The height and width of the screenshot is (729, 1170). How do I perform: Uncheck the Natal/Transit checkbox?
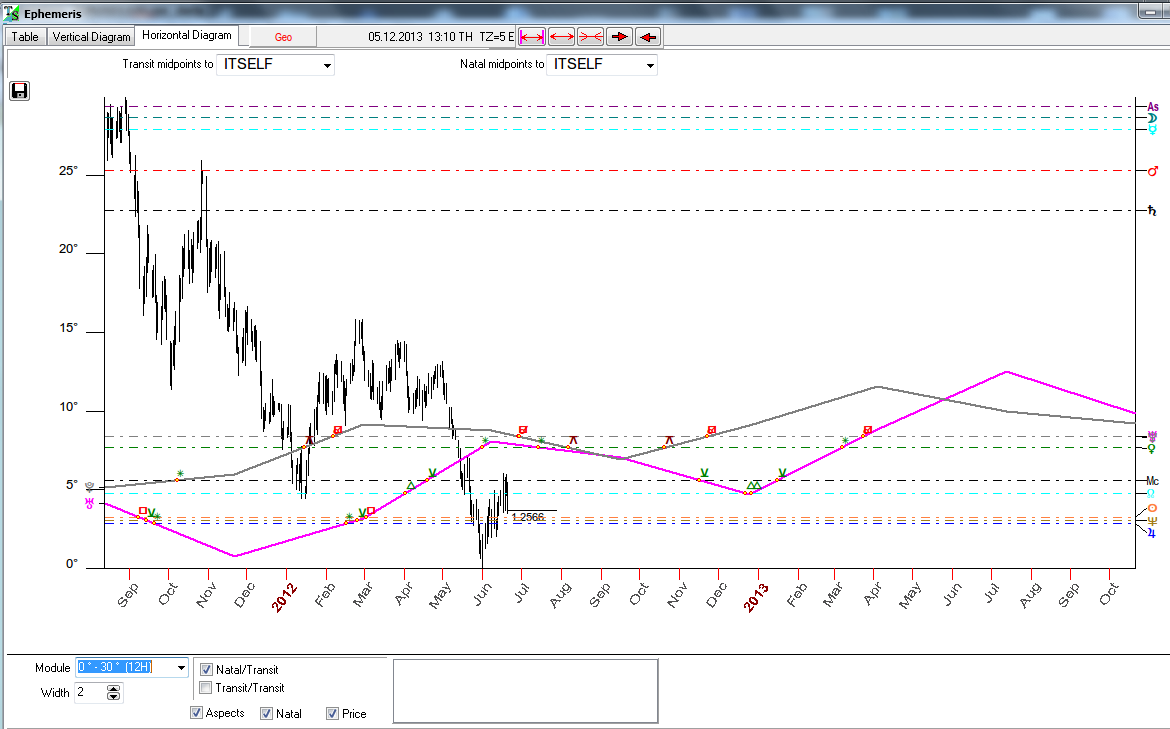206,669
